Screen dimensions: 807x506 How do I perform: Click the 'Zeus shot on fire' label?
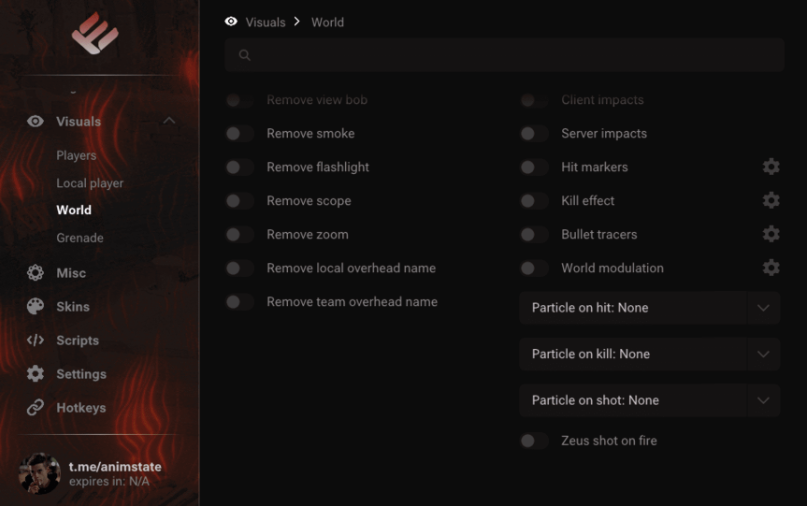pyautogui.click(x=609, y=441)
